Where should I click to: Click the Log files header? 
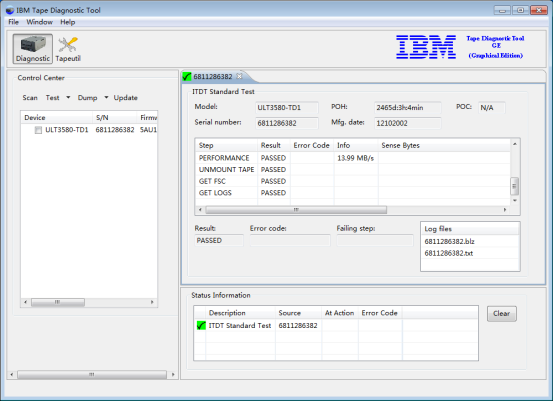[470, 229]
